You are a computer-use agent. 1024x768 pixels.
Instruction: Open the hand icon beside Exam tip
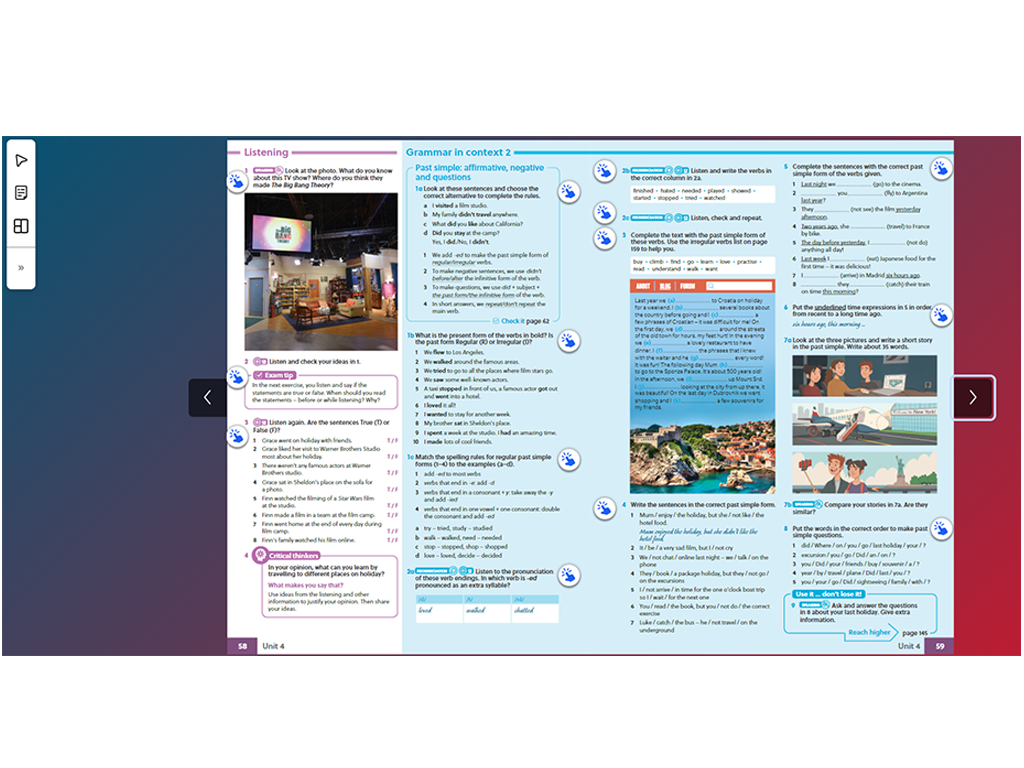pos(236,377)
